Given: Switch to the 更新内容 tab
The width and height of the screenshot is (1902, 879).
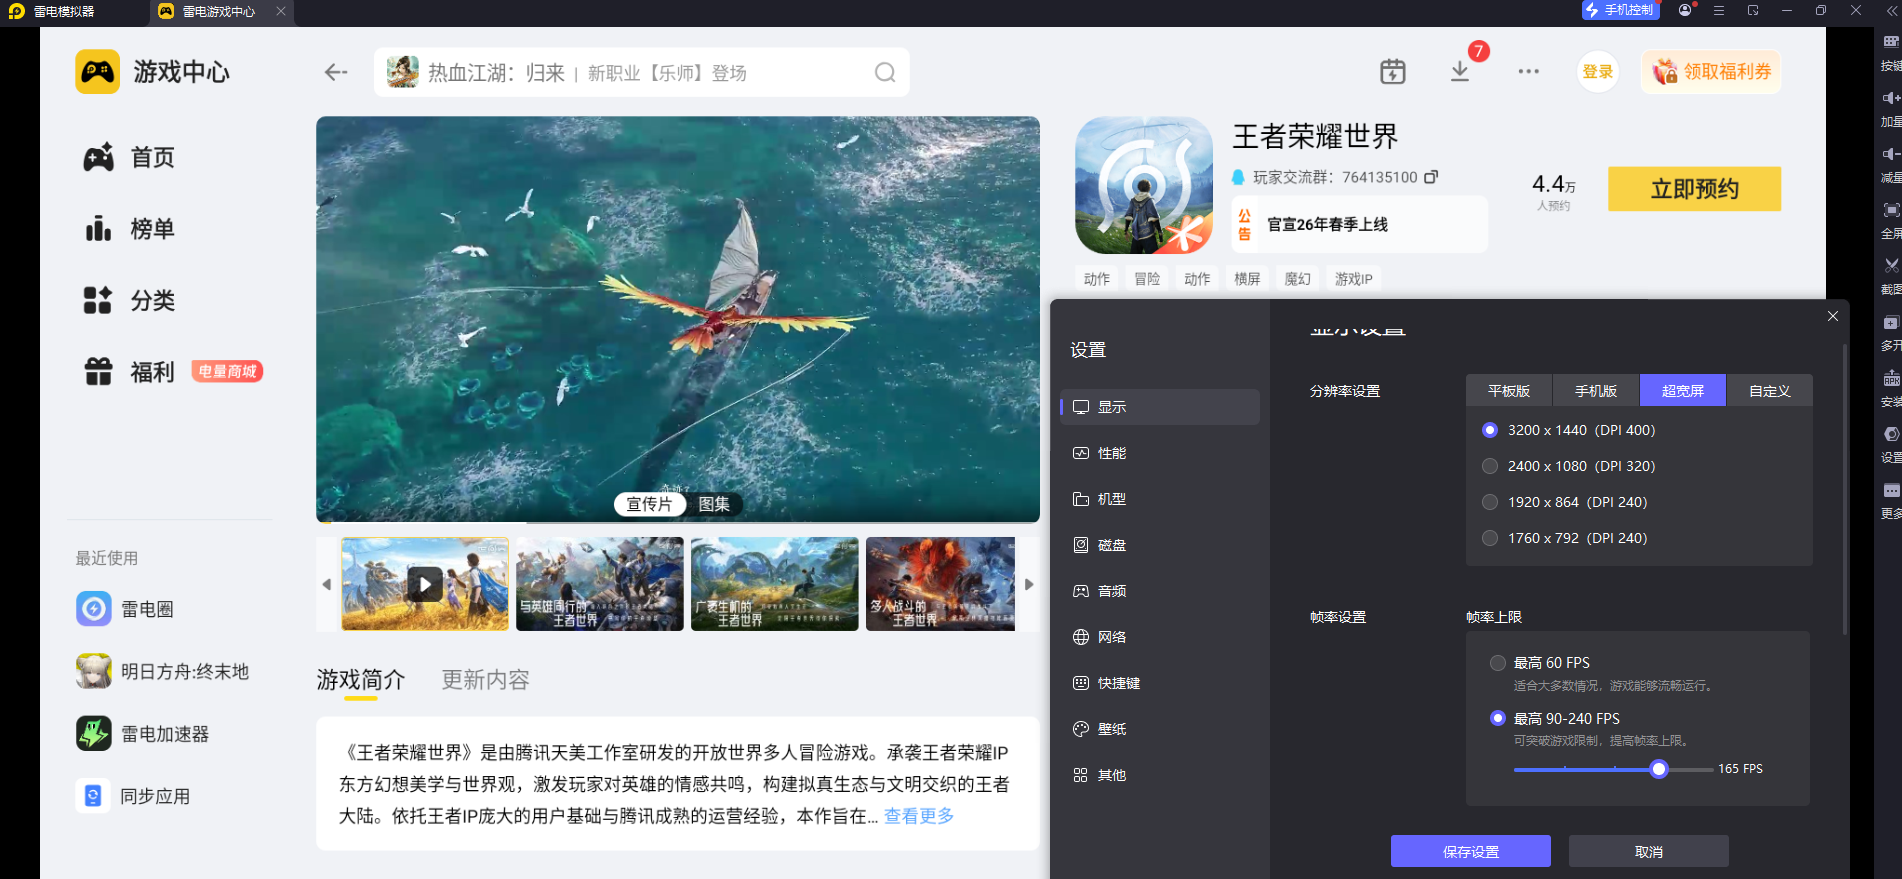Looking at the screenshot, I should (x=486, y=680).
